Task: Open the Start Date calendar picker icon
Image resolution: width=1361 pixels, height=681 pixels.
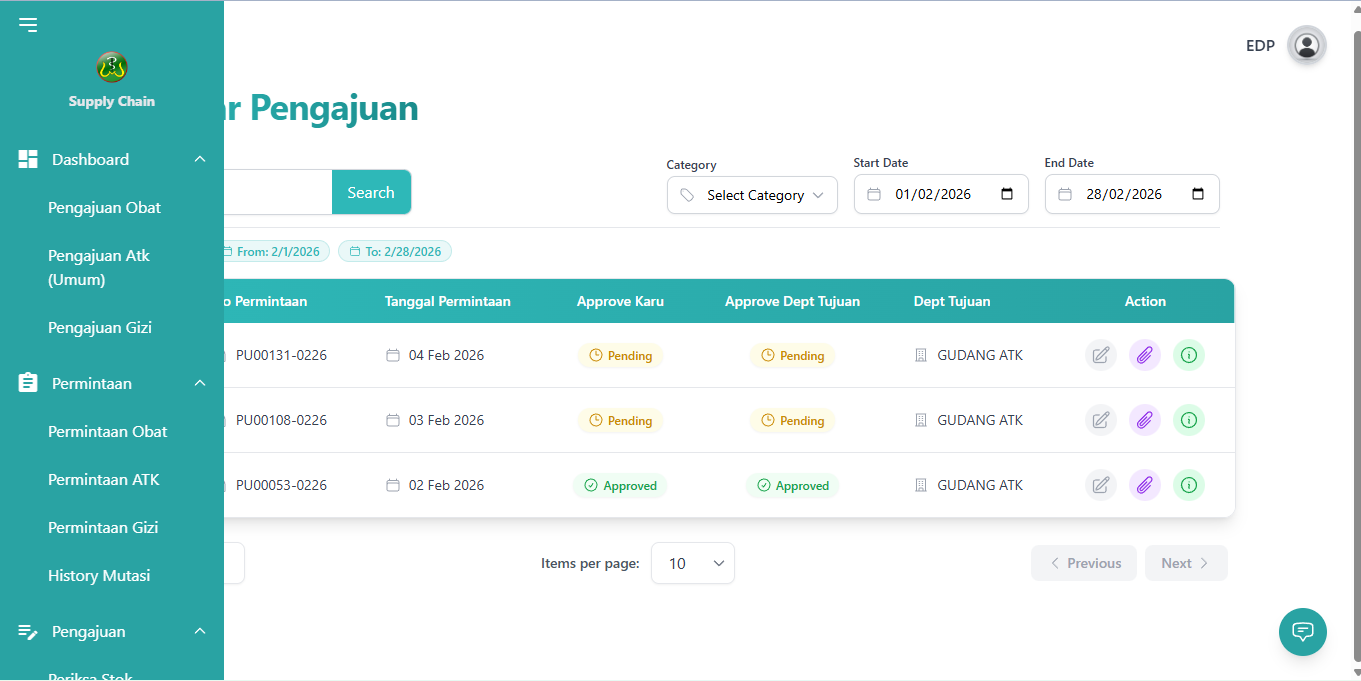Action: (1007, 194)
